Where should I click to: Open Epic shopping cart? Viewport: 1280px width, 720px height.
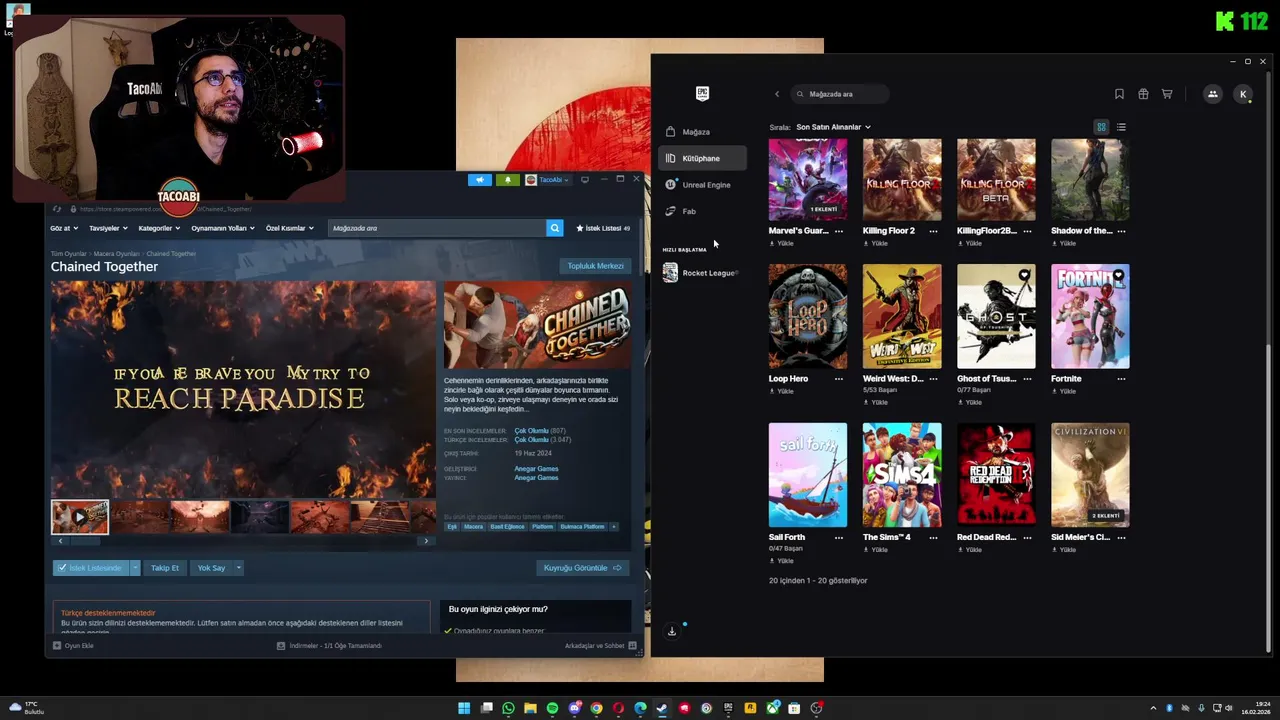(1167, 94)
